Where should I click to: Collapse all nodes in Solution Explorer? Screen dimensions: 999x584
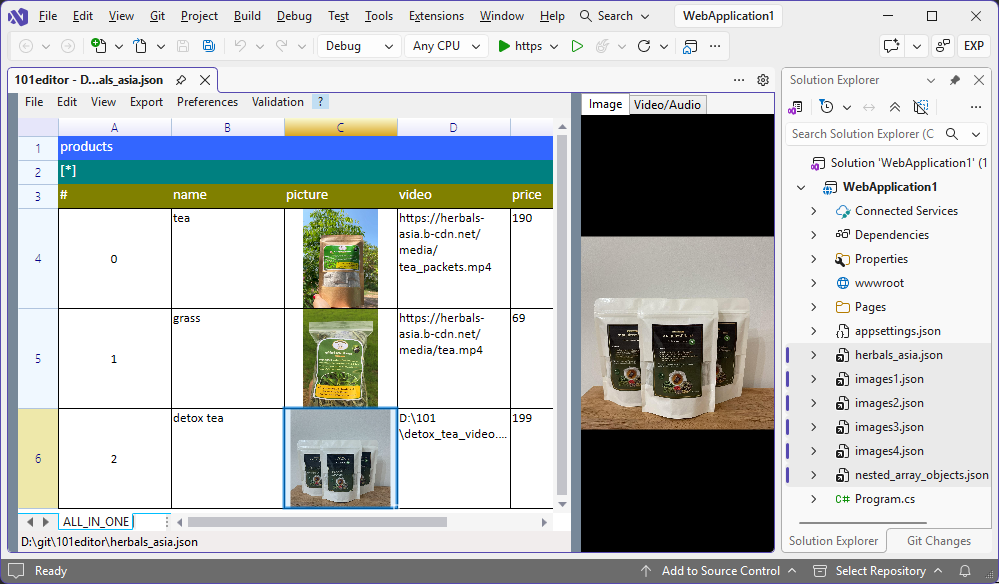(895, 107)
